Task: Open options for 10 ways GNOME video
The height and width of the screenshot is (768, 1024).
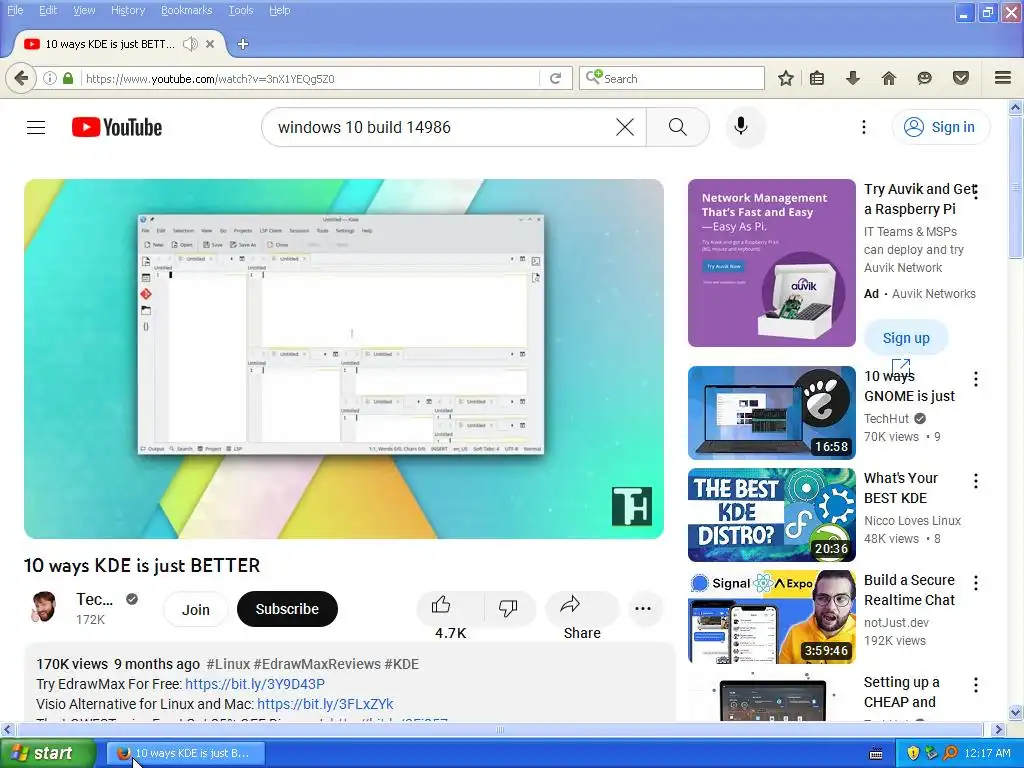Action: coord(975,379)
